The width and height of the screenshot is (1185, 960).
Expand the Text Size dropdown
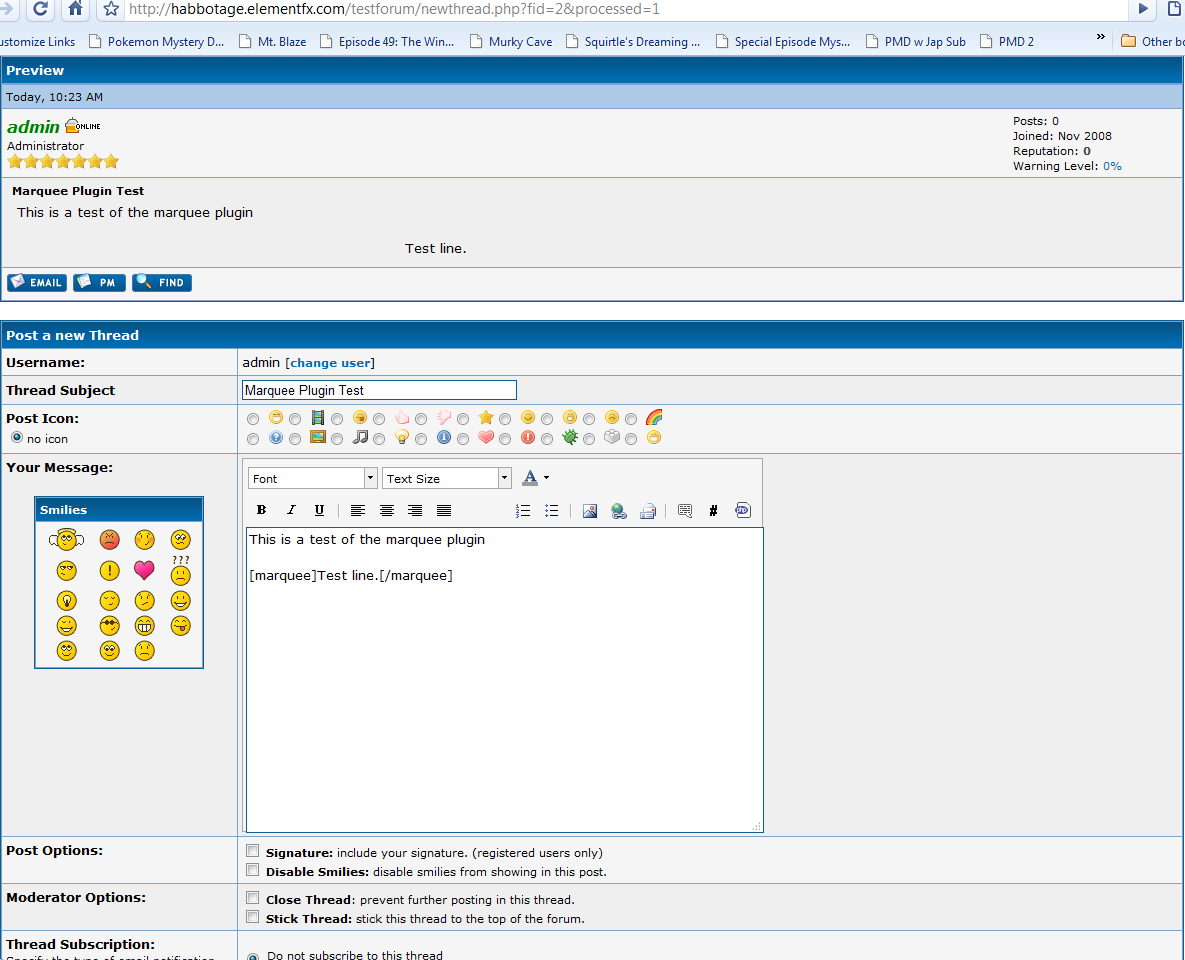(447, 479)
